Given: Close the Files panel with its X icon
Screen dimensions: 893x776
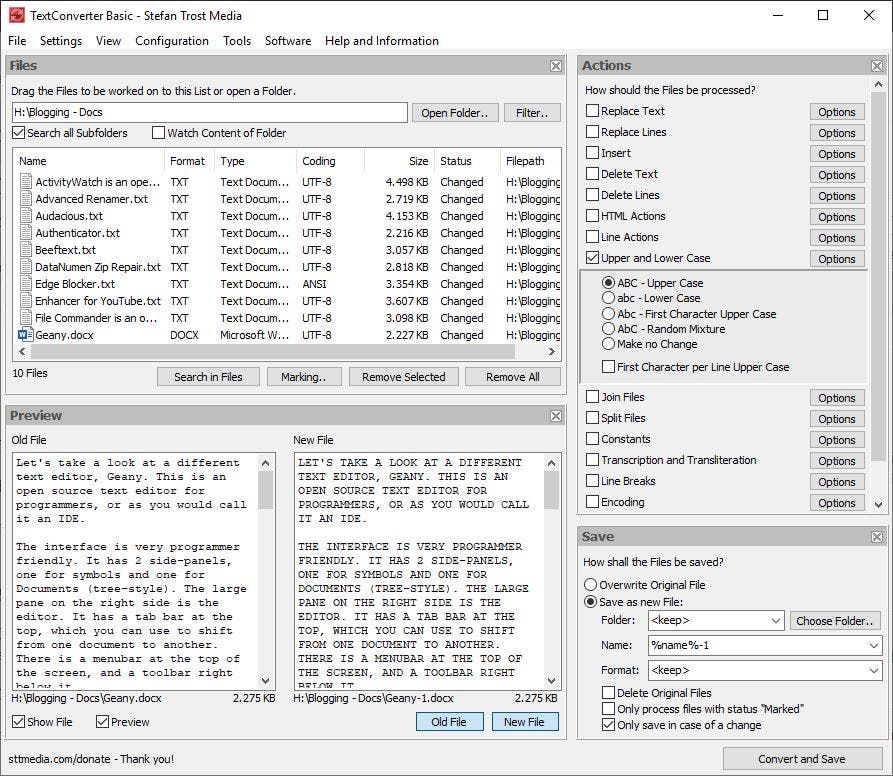Looking at the screenshot, I should [556, 66].
